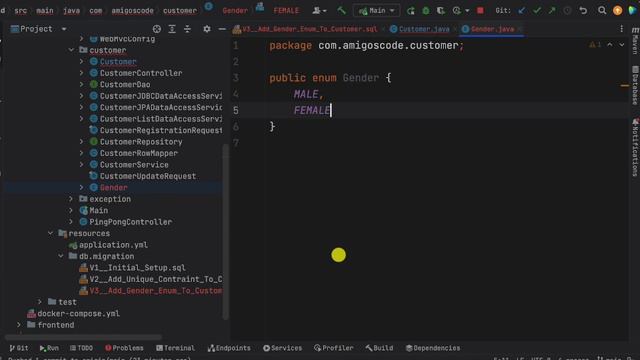Open the Endpoints tool window tab
This screenshot has width=640, height=360.
click(x=229, y=348)
